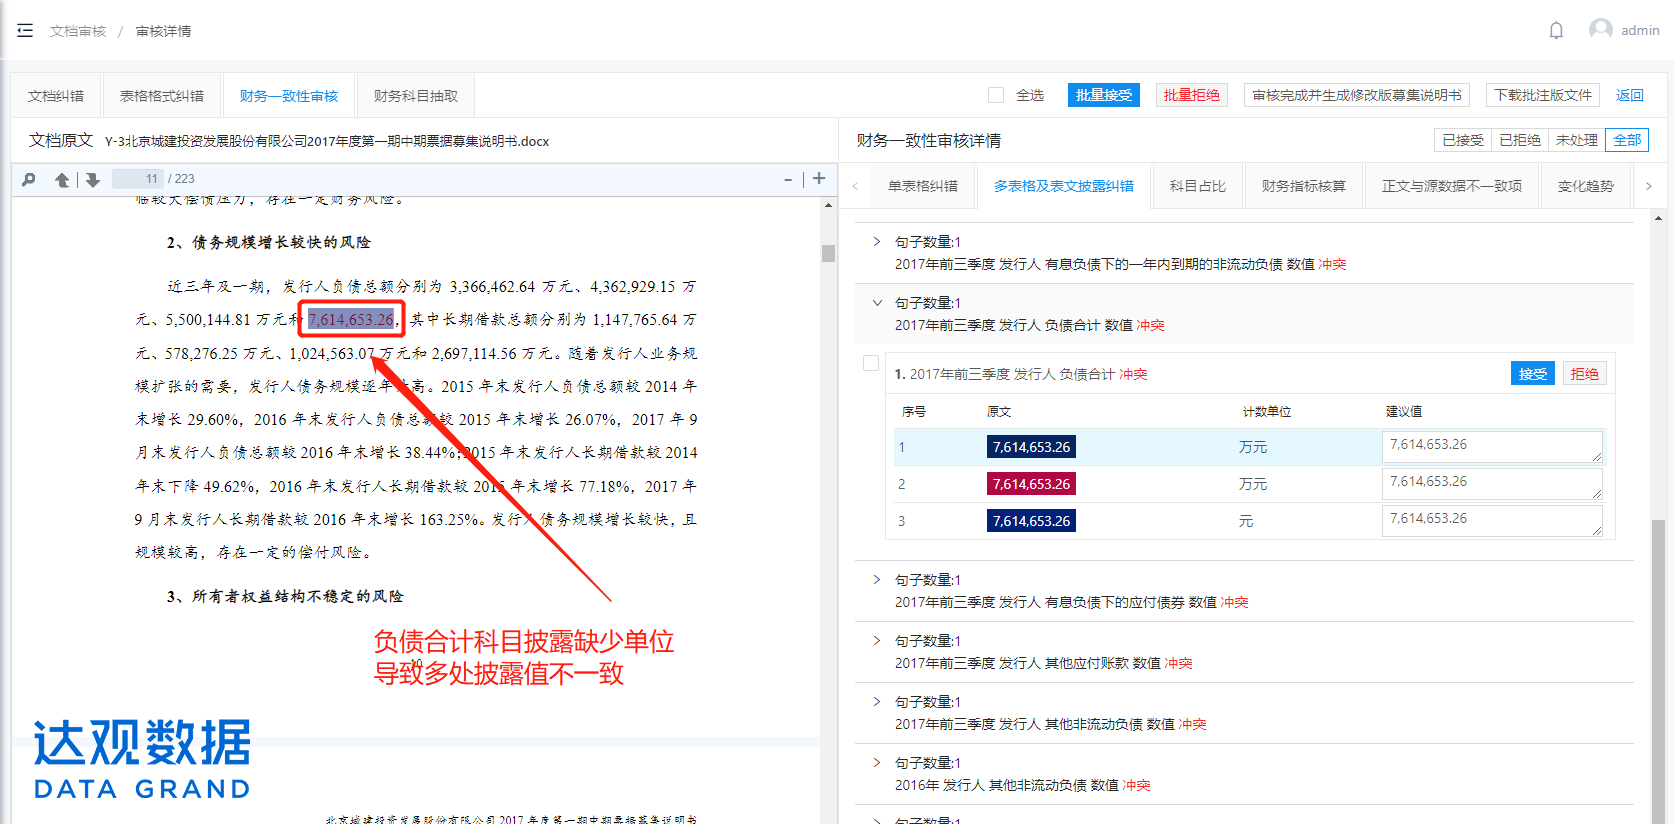Click the hamburger menu collapse icon
Viewport: 1674px width, 824px height.
25,31
